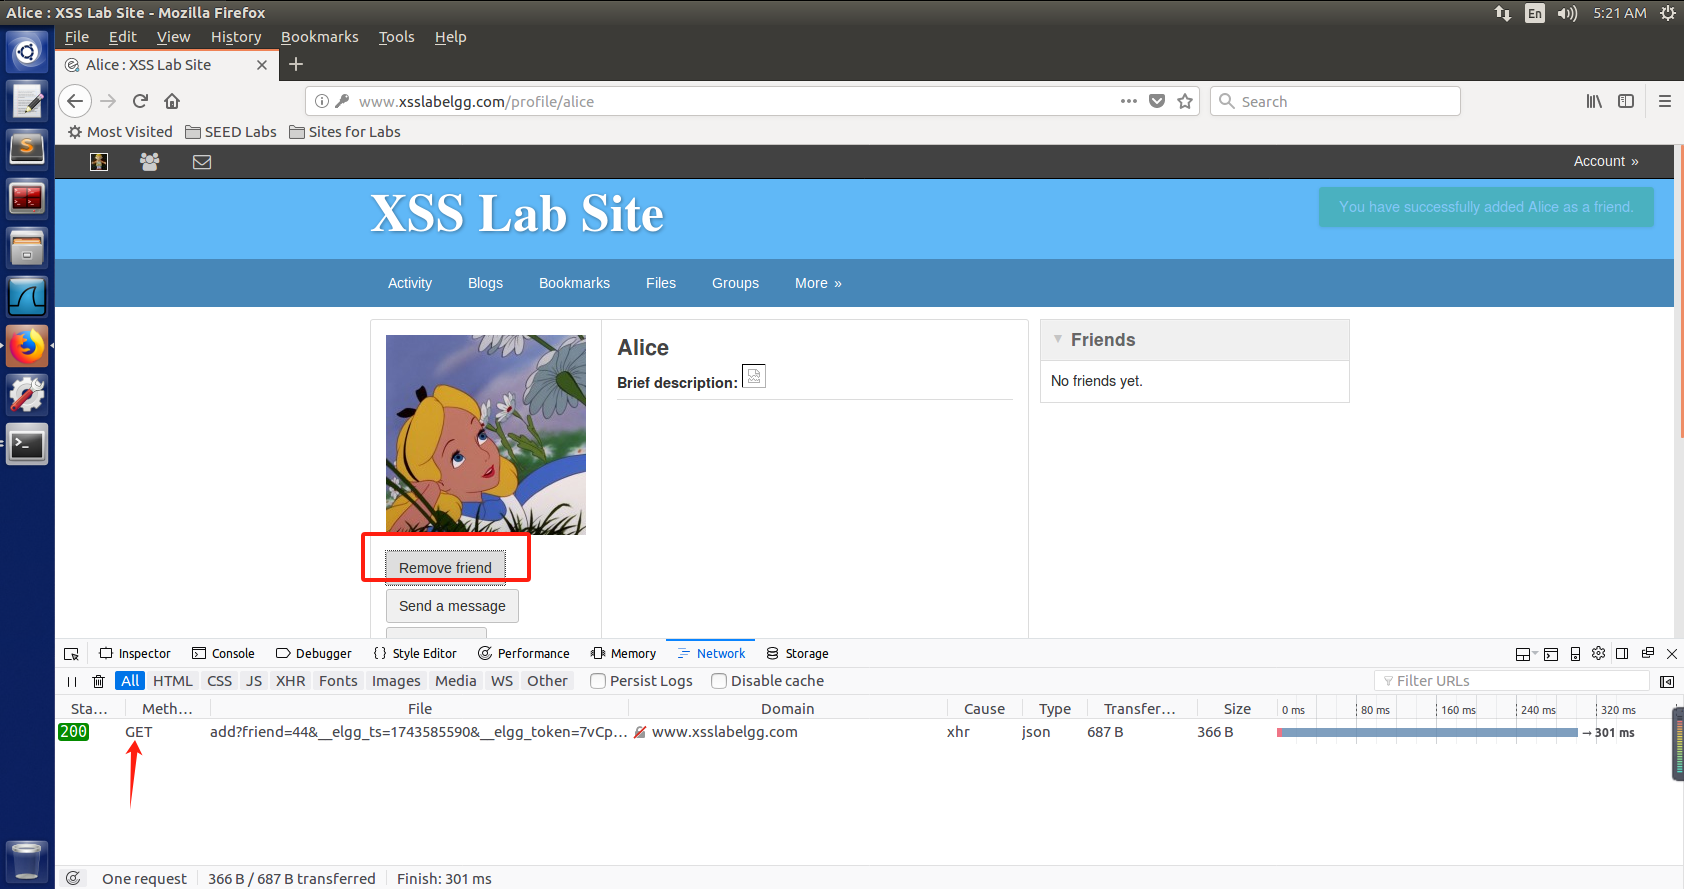The image size is (1684, 889).
Task: Save page to Pocket icon
Action: pyautogui.click(x=1157, y=101)
